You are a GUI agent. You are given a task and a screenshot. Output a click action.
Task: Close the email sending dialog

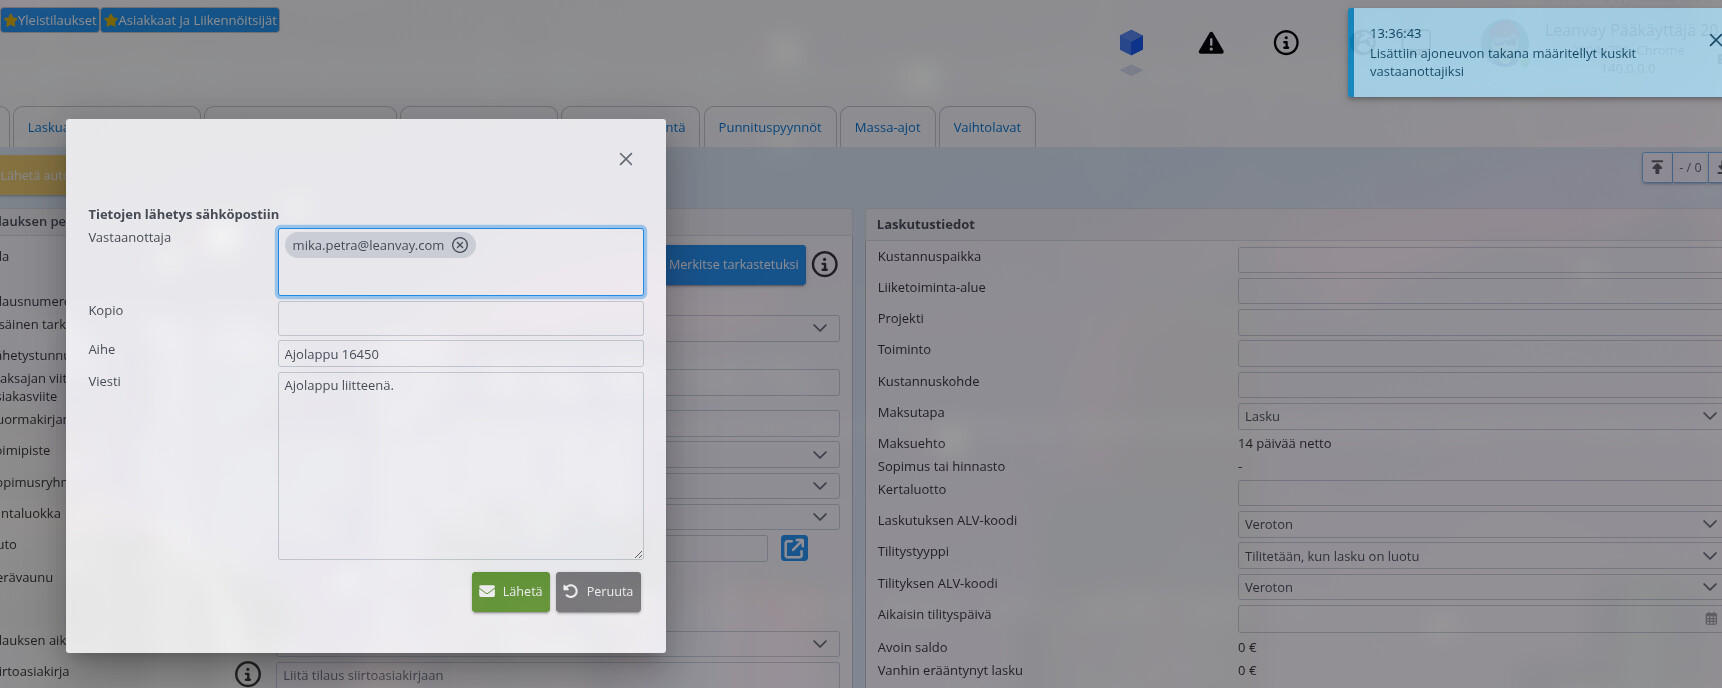[626, 159]
